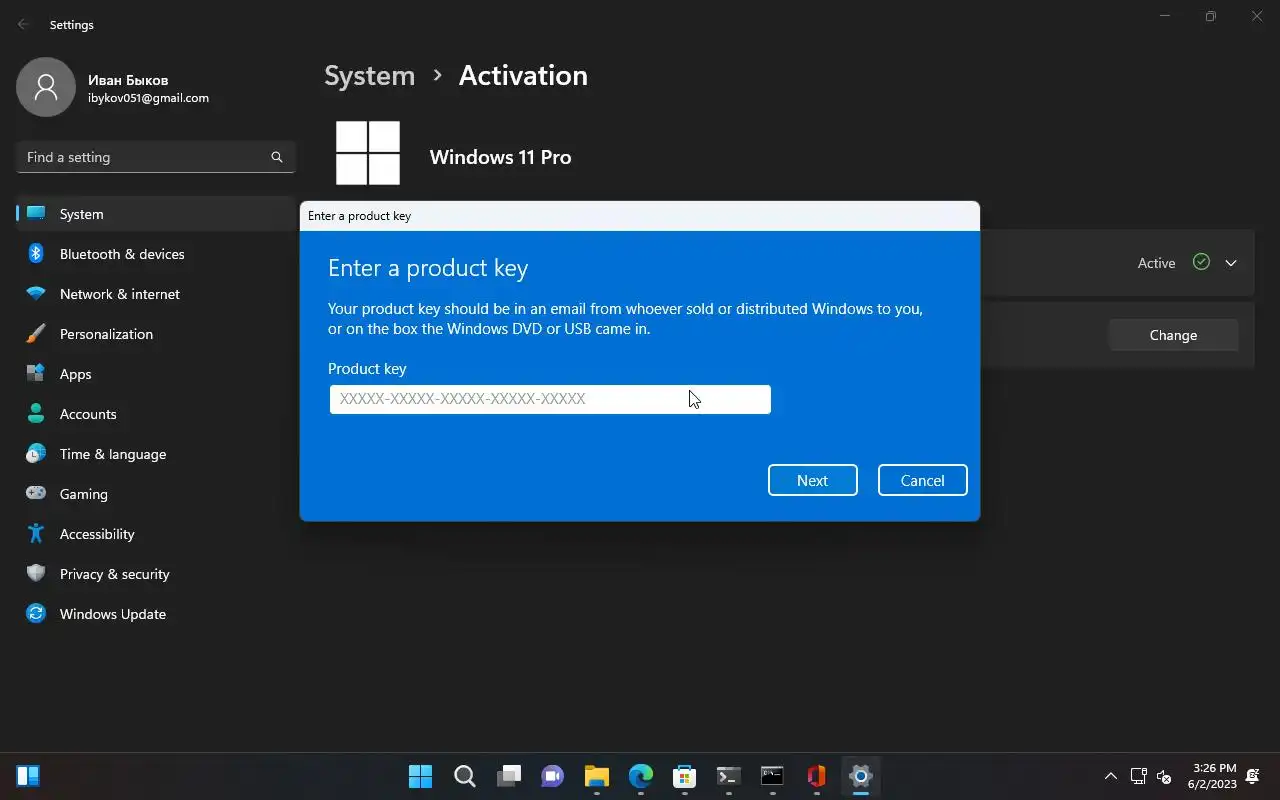Open Gaming settings
1280x800 pixels.
(x=156, y=494)
